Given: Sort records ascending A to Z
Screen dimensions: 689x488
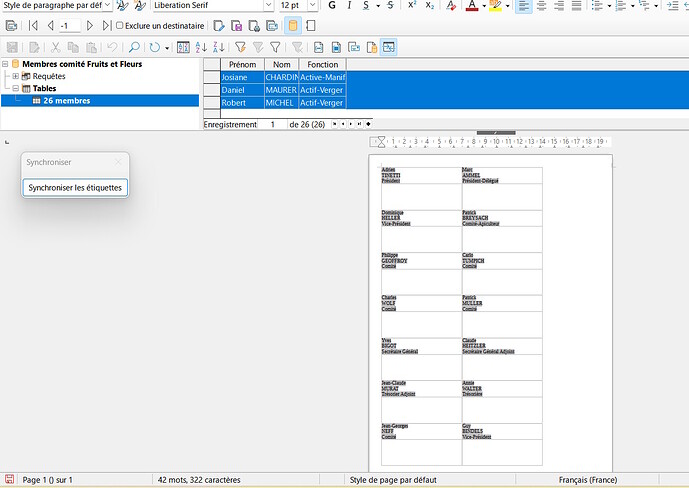Looking at the screenshot, I should coord(201,47).
